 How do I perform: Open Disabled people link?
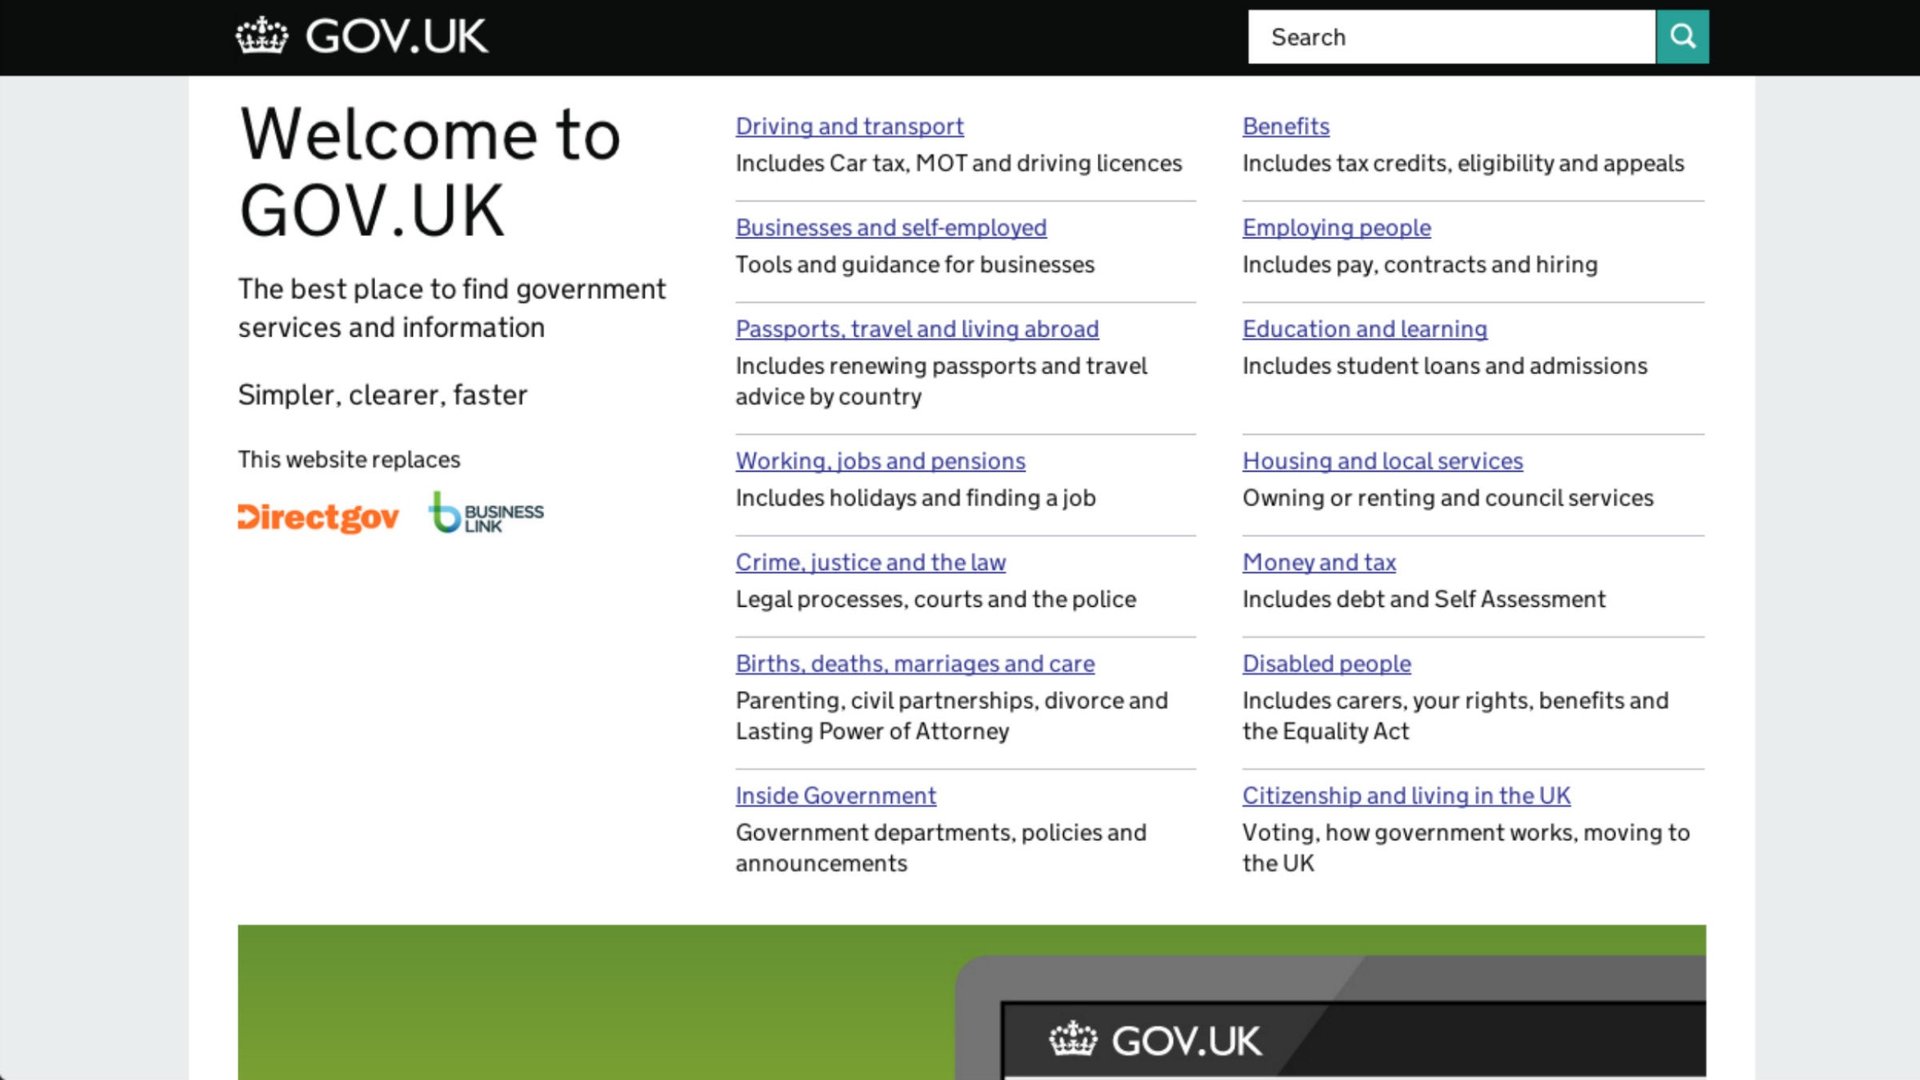(1326, 663)
